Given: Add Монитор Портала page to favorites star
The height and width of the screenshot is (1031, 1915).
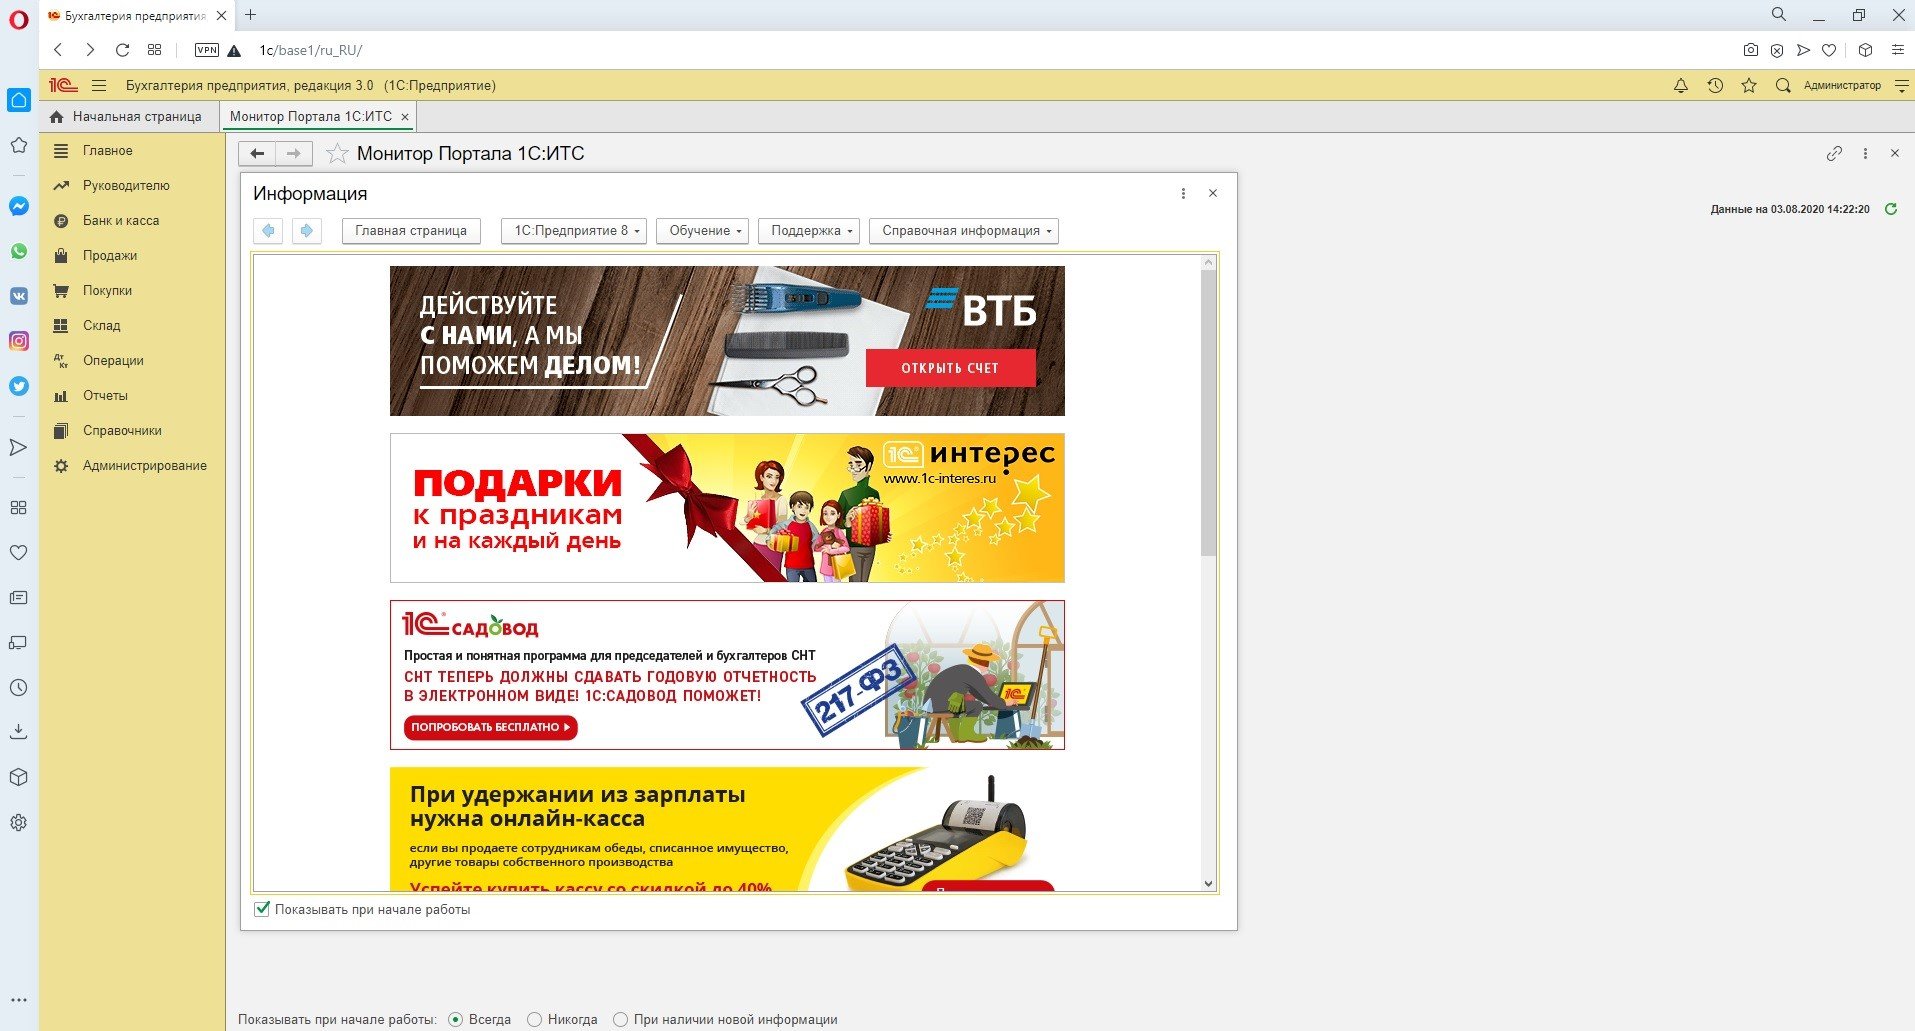Looking at the screenshot, I should tap(338, 153).
